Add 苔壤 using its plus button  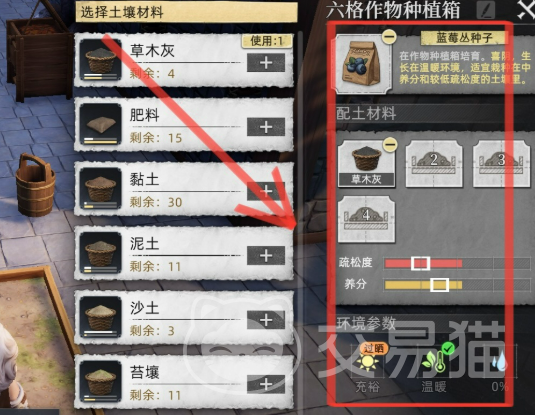[x=266, y=384]
